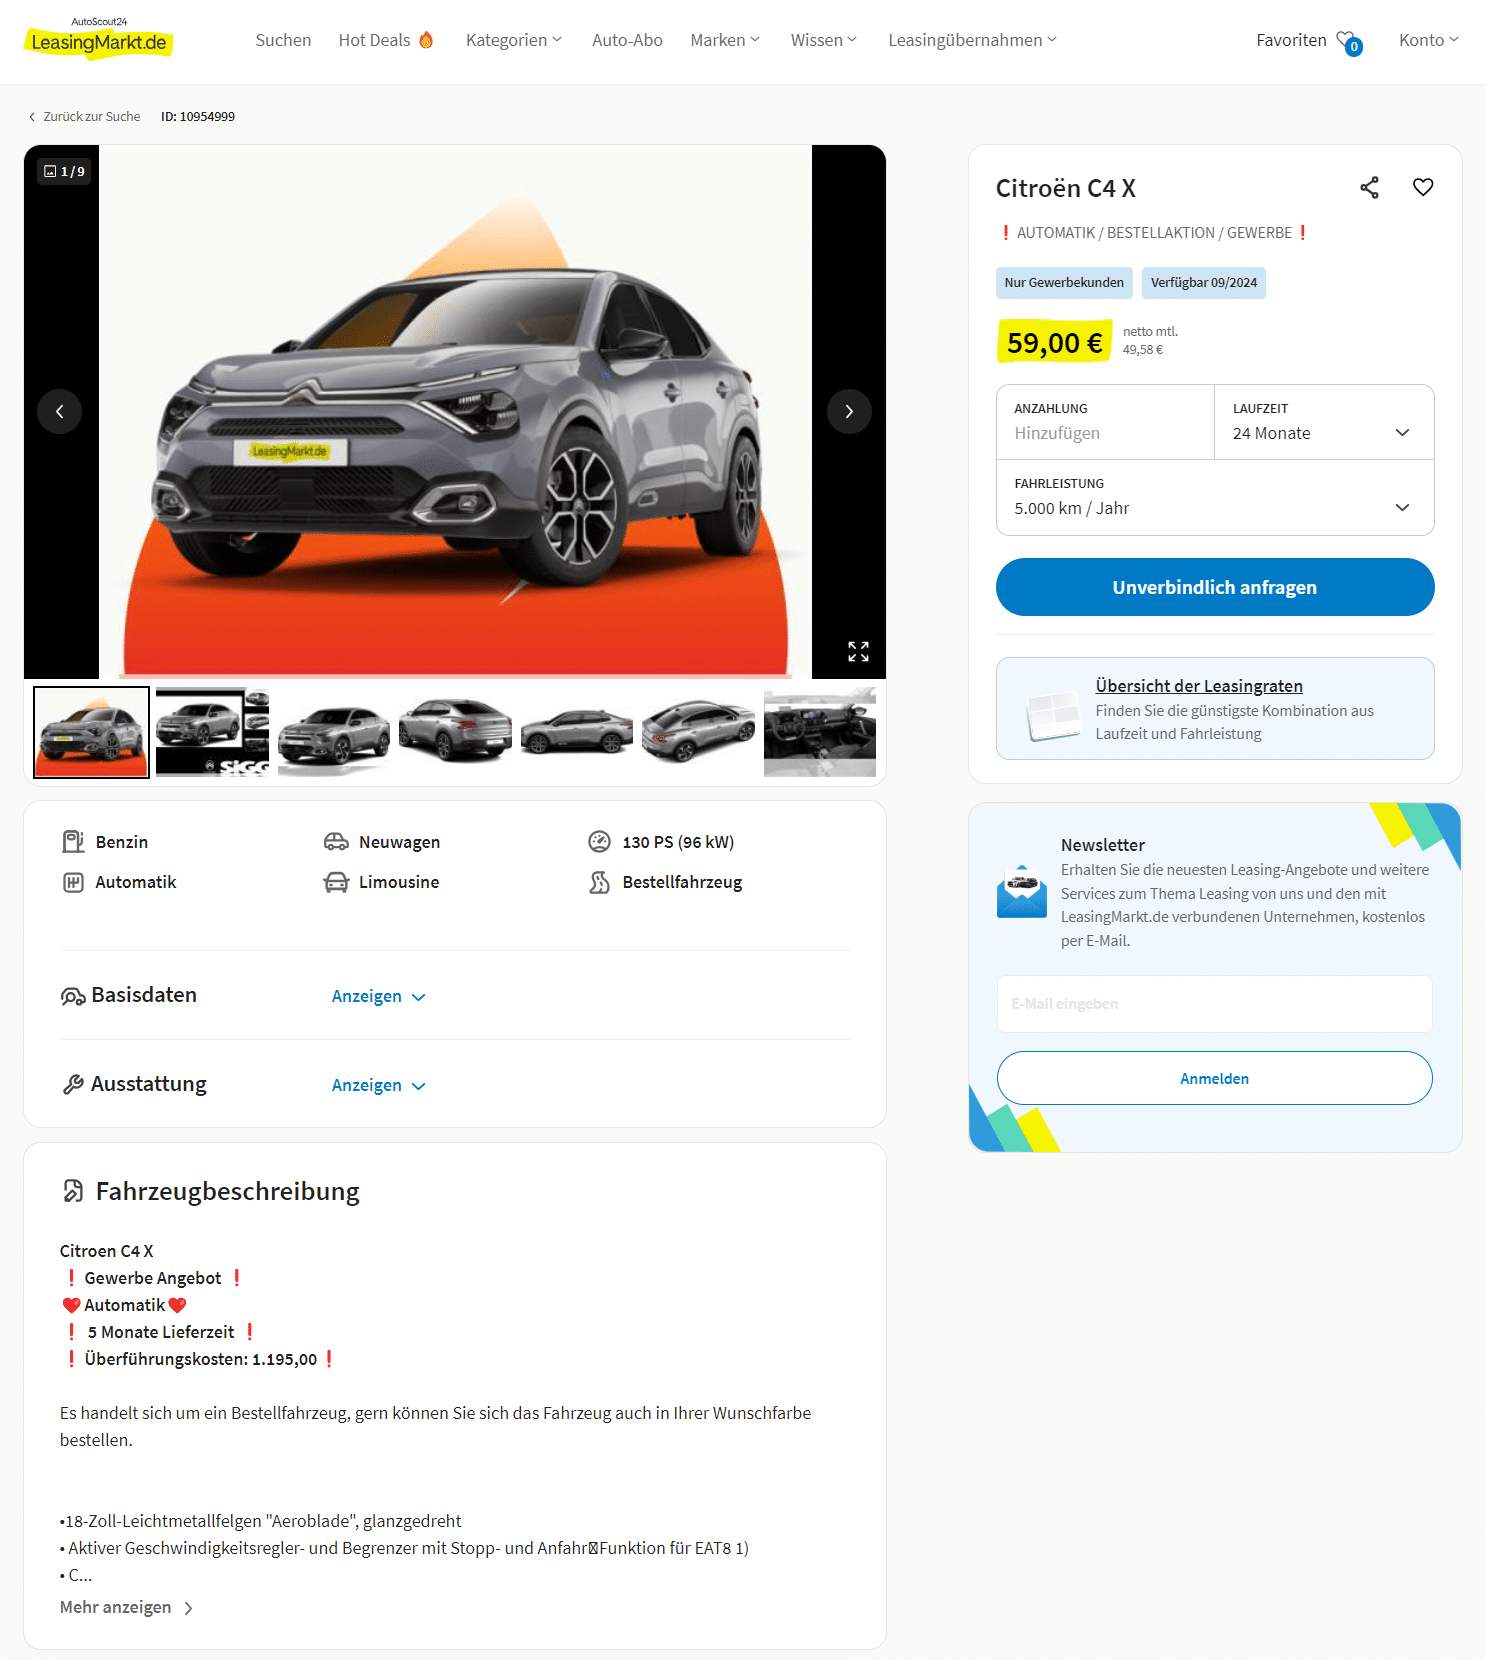Click Mehr anzeigen in description
The image size is (1485, 1660).
tap(126, 1607)
